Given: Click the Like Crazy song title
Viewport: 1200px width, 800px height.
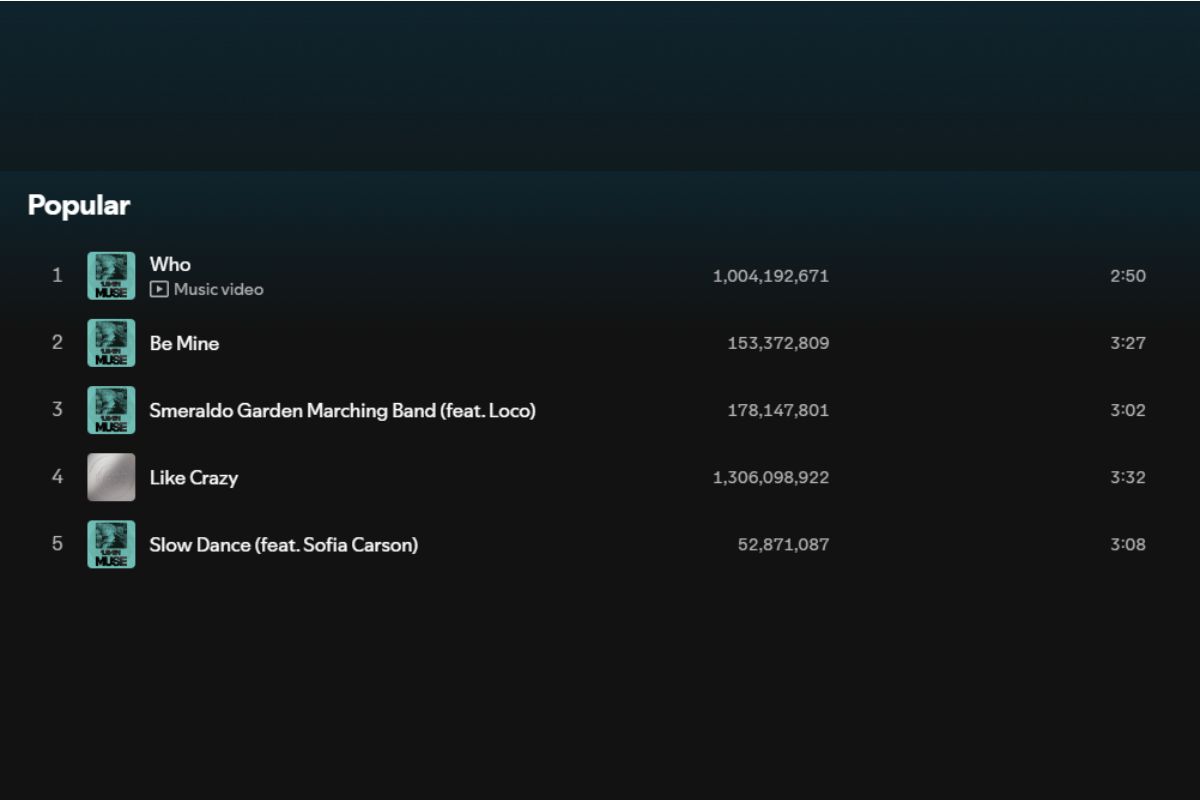Looking at the screenshot, I should pyautogui.click(x=194, y=477).
